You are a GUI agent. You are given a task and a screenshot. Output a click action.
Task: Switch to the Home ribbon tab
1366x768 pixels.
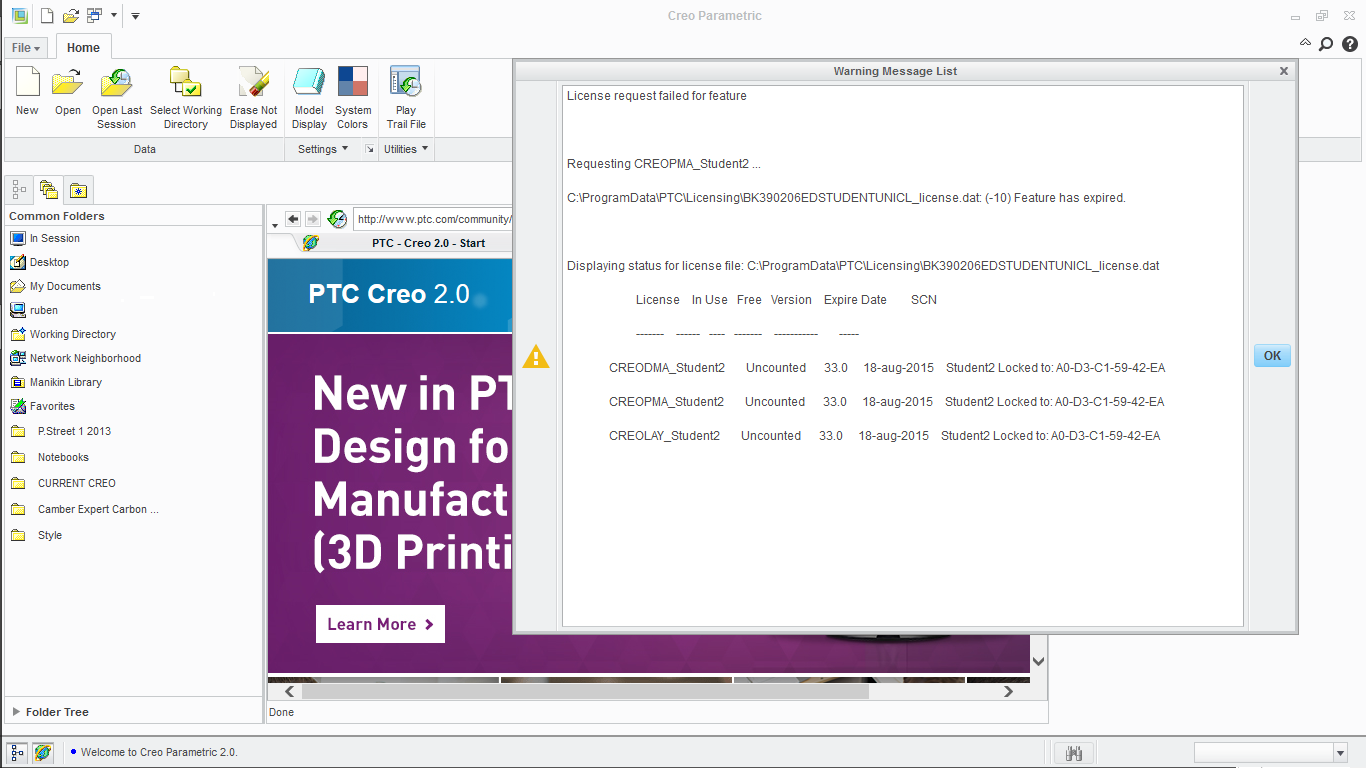click(x=83, y=48)
